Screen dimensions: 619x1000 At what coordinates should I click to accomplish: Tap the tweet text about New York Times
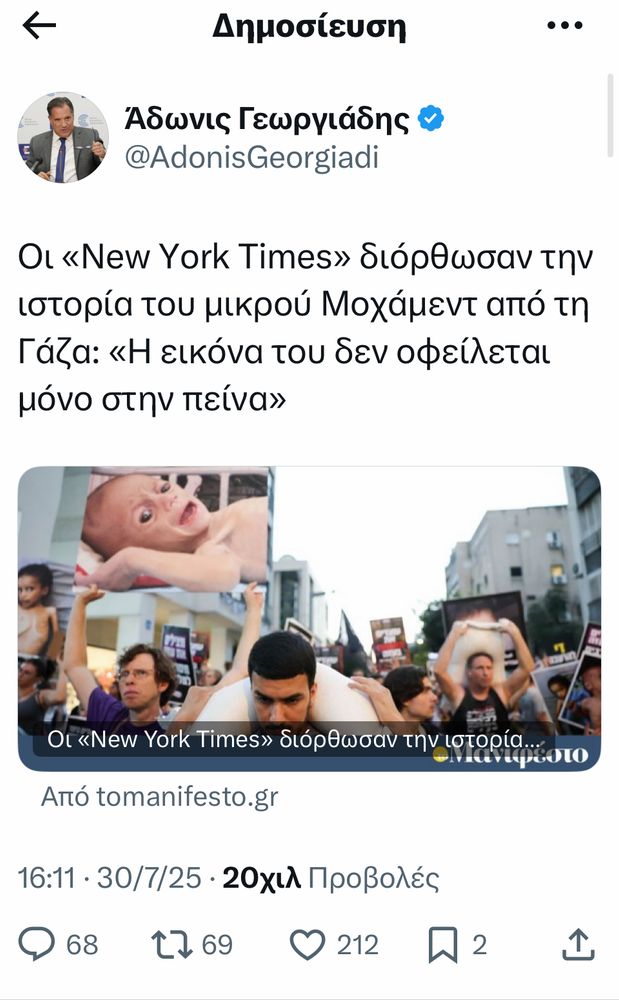click(x=305, y=328)
